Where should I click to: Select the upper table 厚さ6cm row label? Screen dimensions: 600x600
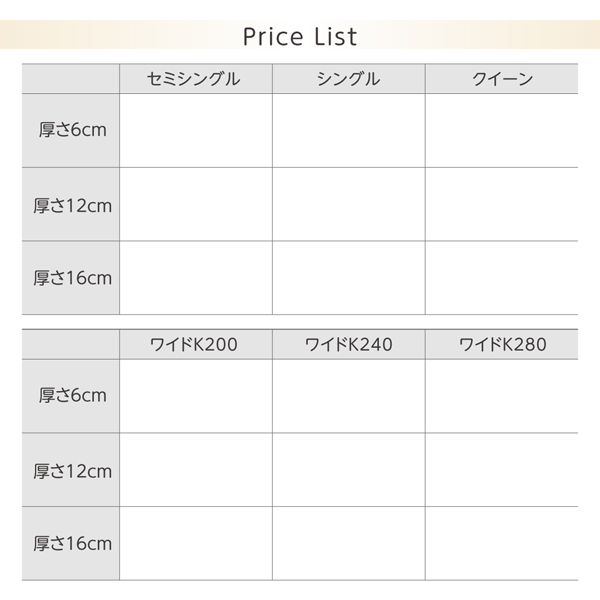tap(72, 130)
